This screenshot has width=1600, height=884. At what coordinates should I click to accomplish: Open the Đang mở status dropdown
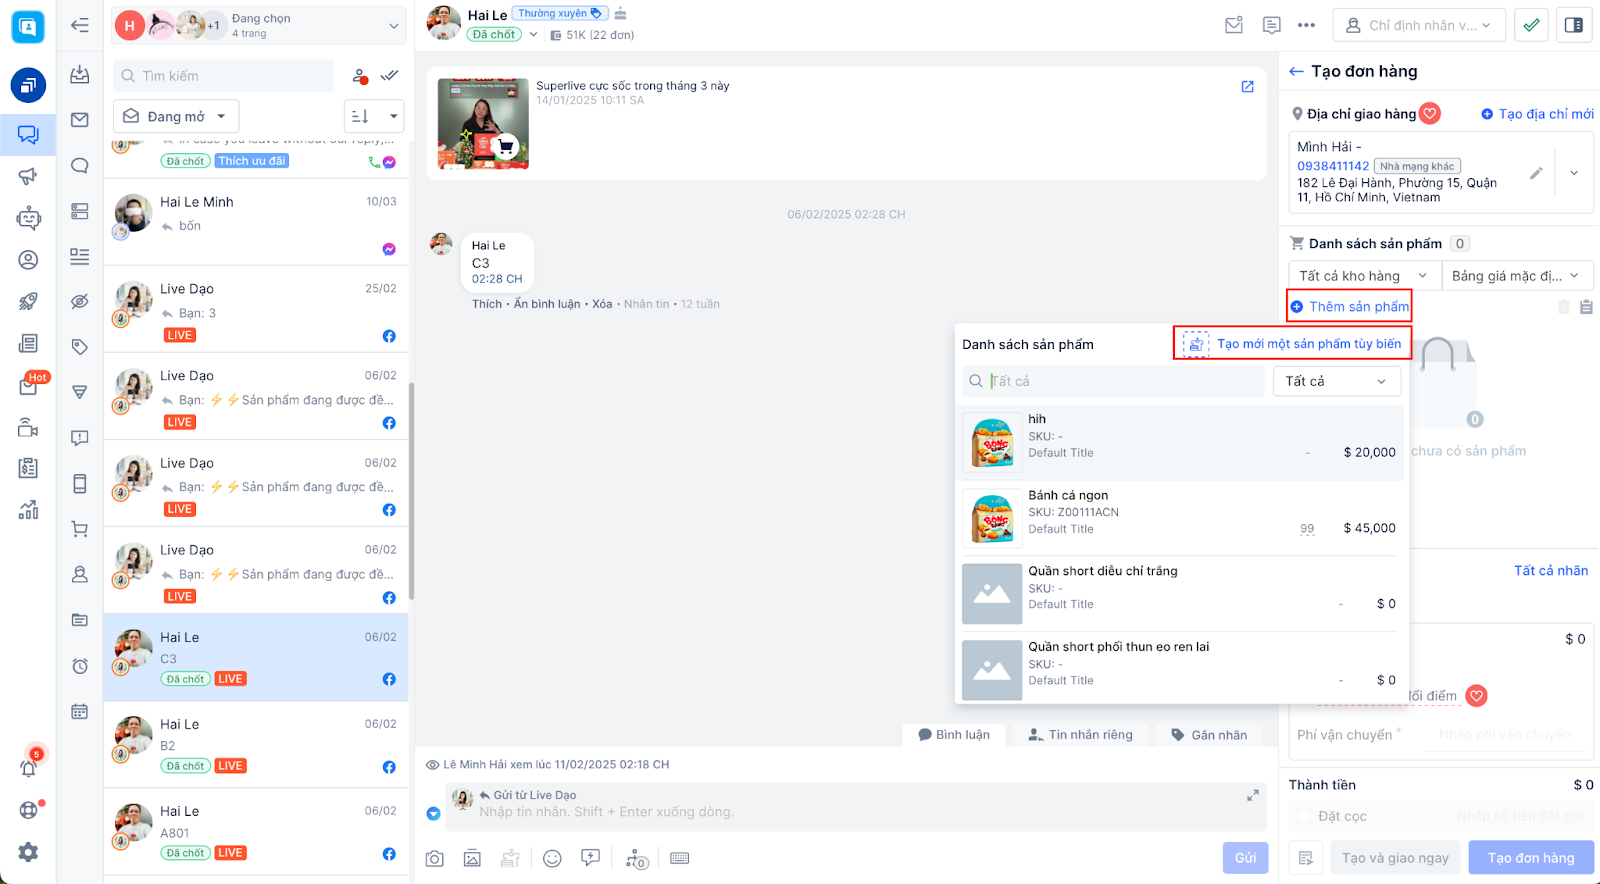pyautogui.click(x=176, y=116)
